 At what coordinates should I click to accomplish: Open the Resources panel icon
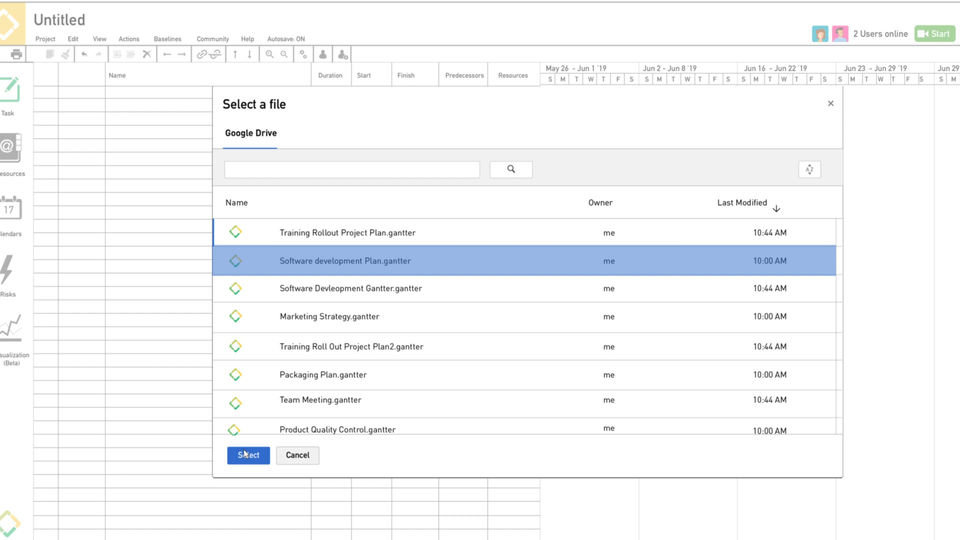click(x=9, y=150)
